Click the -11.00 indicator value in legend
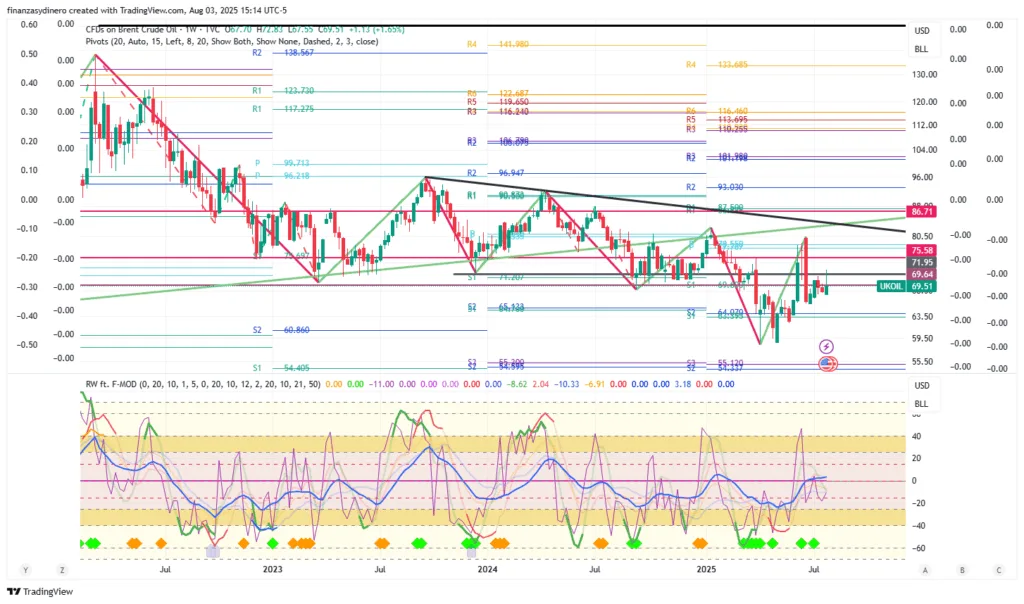This screenshot has width=1024, height=604. tap(380, 384)
